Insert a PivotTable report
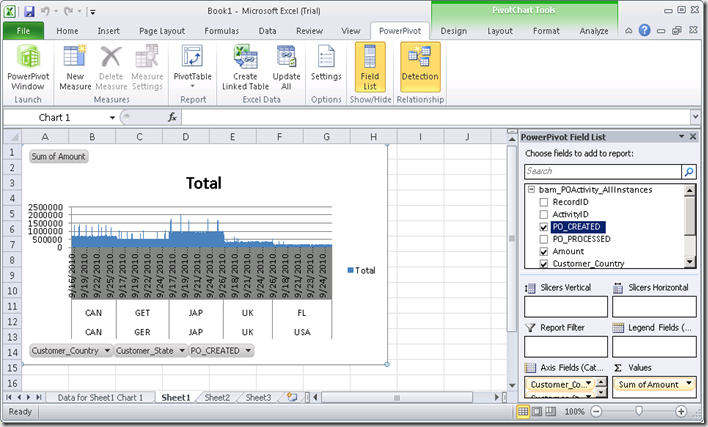This screenshot has height=427, width=708. pos(193,68)
